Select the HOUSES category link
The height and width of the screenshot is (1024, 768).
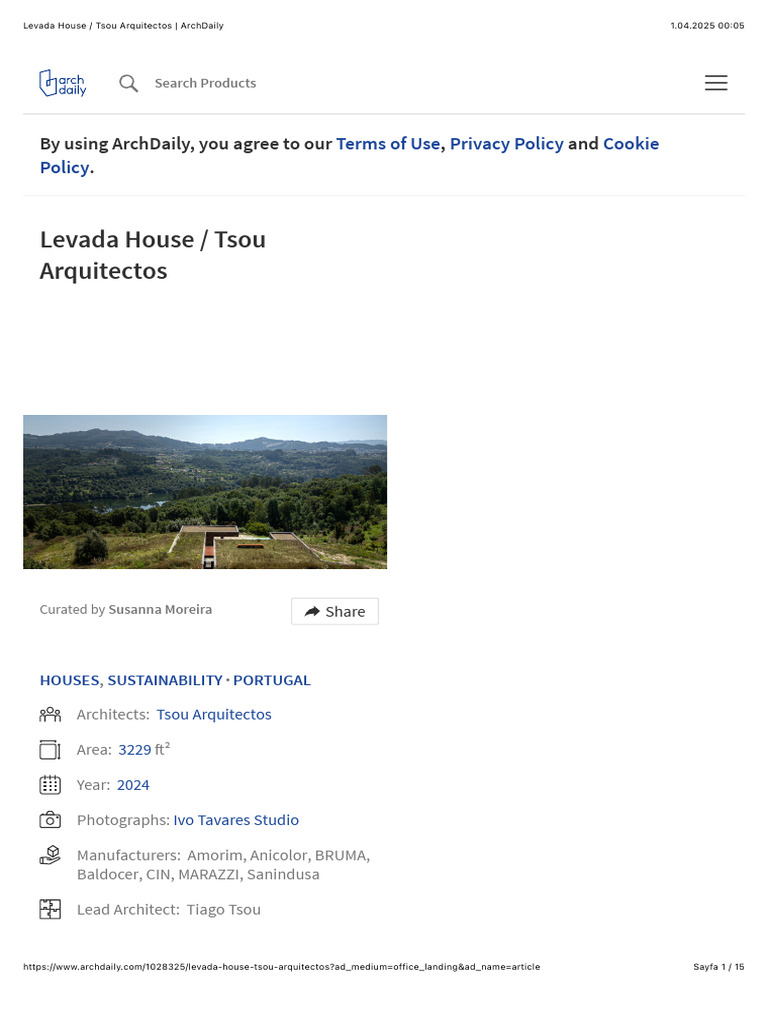click(70, 680)
